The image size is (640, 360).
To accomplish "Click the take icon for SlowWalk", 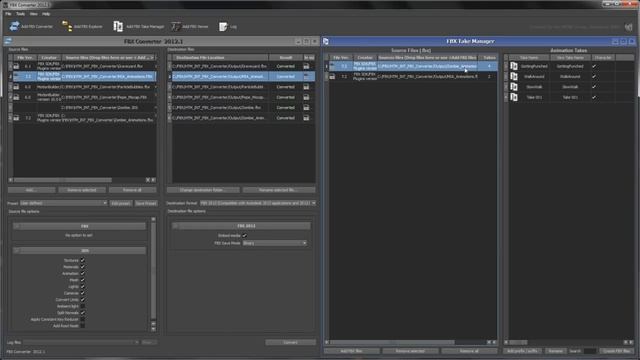I will 514,87.
